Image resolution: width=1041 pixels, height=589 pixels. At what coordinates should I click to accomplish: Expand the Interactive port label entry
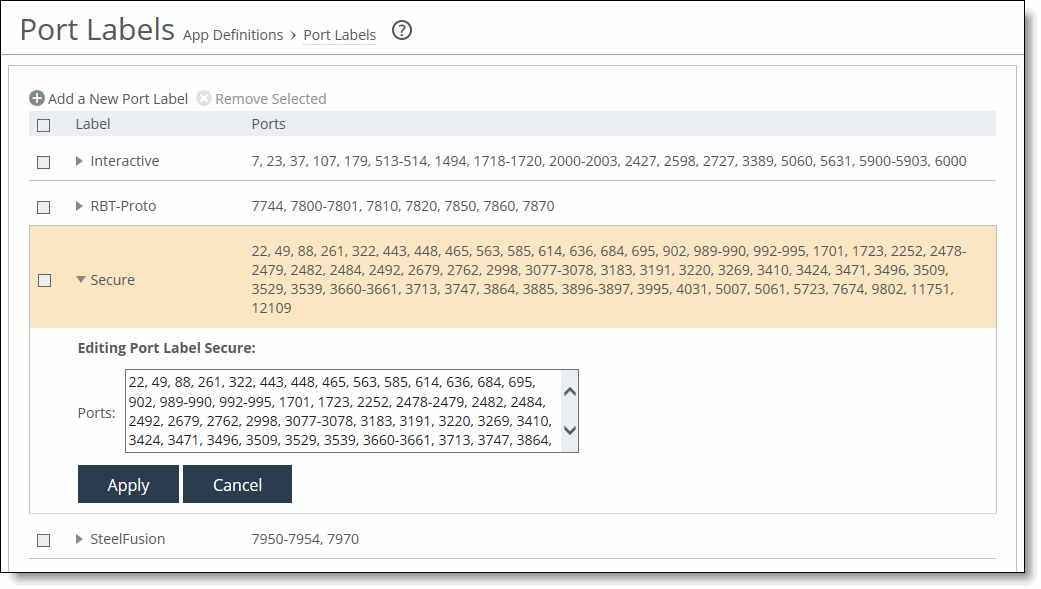80,161
